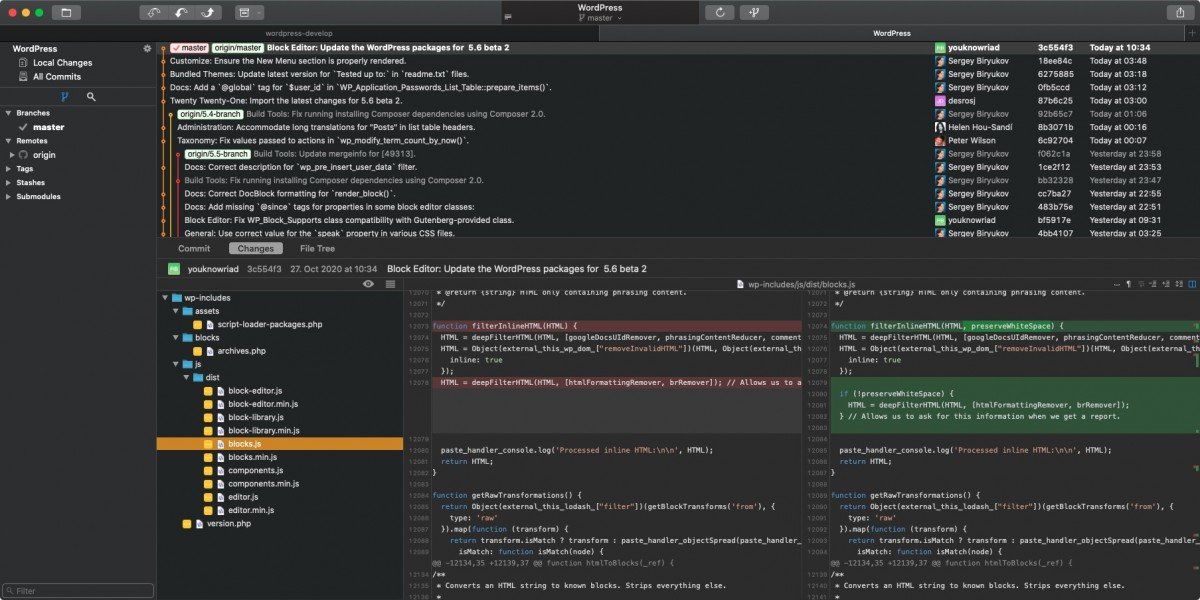The width and height of the screenshot is (1200, 600).
Task: Open the sidebar settings gear
Action: tap(147, 48)
